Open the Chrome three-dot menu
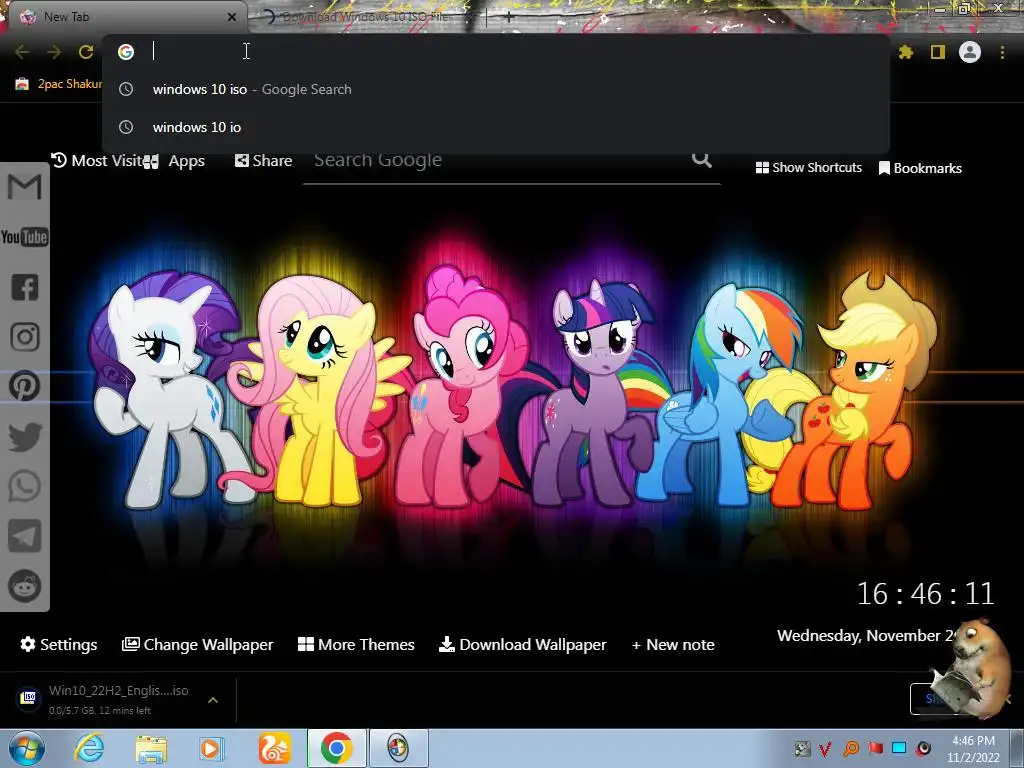This screenshot has width=1024, height=768. (x=1002, y=52)
